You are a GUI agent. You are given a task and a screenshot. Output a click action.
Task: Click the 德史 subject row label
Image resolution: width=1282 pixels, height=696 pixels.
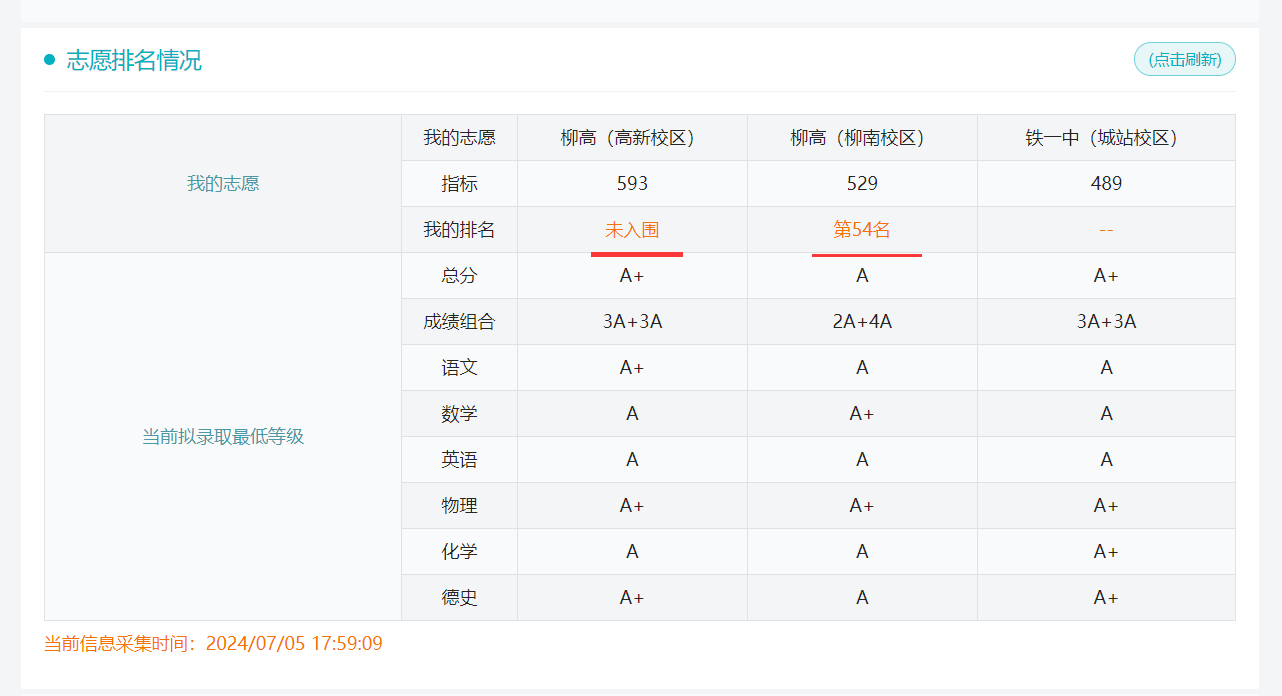point(459,598)
